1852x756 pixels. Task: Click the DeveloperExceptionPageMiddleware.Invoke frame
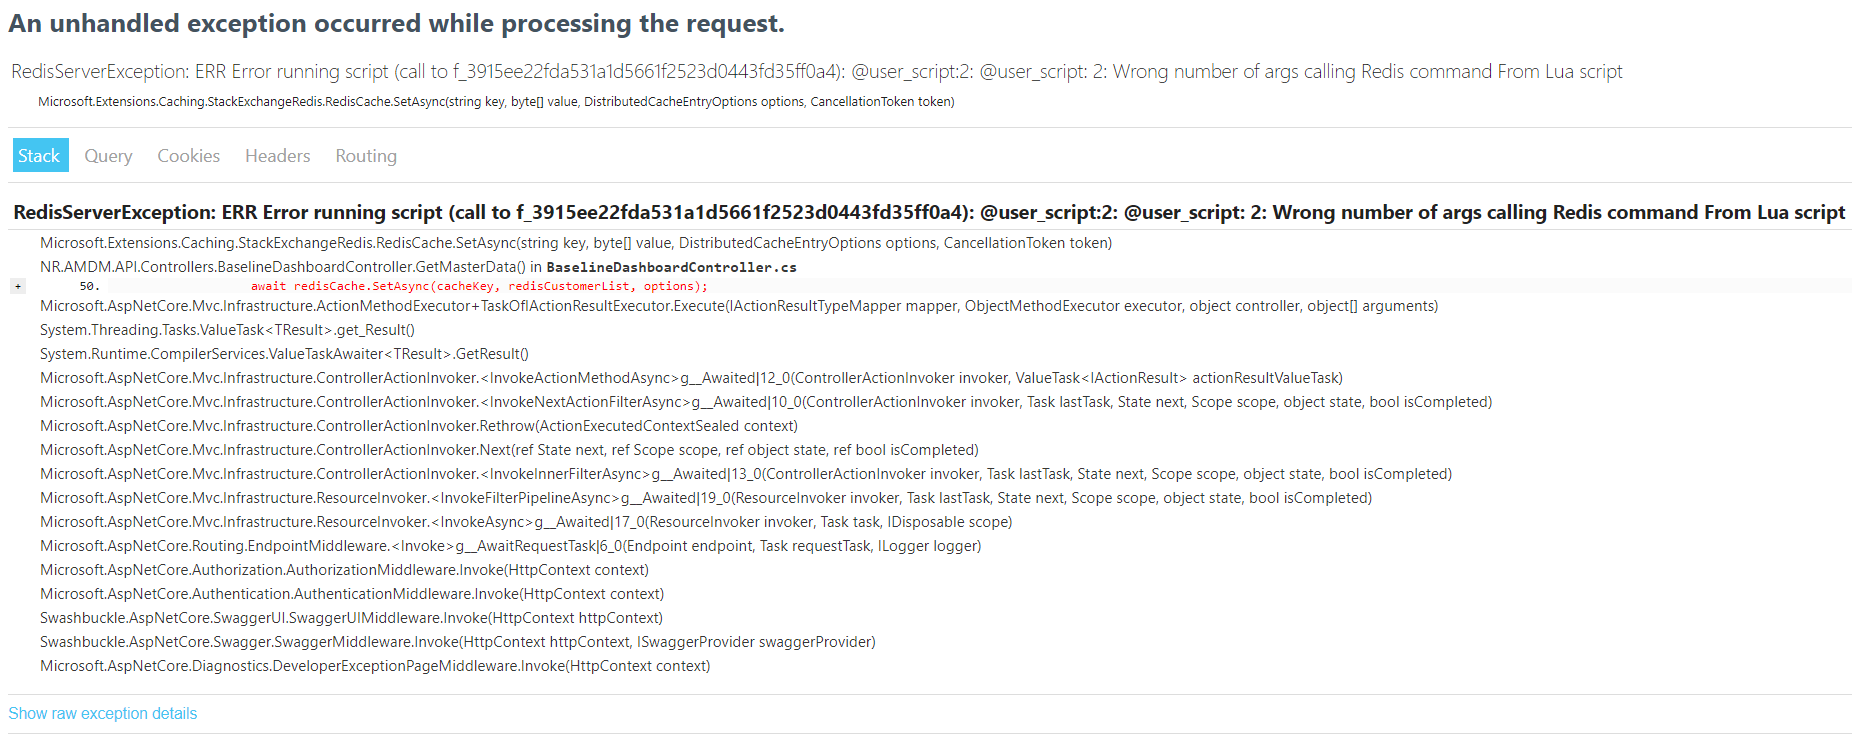tap(374, 665)
